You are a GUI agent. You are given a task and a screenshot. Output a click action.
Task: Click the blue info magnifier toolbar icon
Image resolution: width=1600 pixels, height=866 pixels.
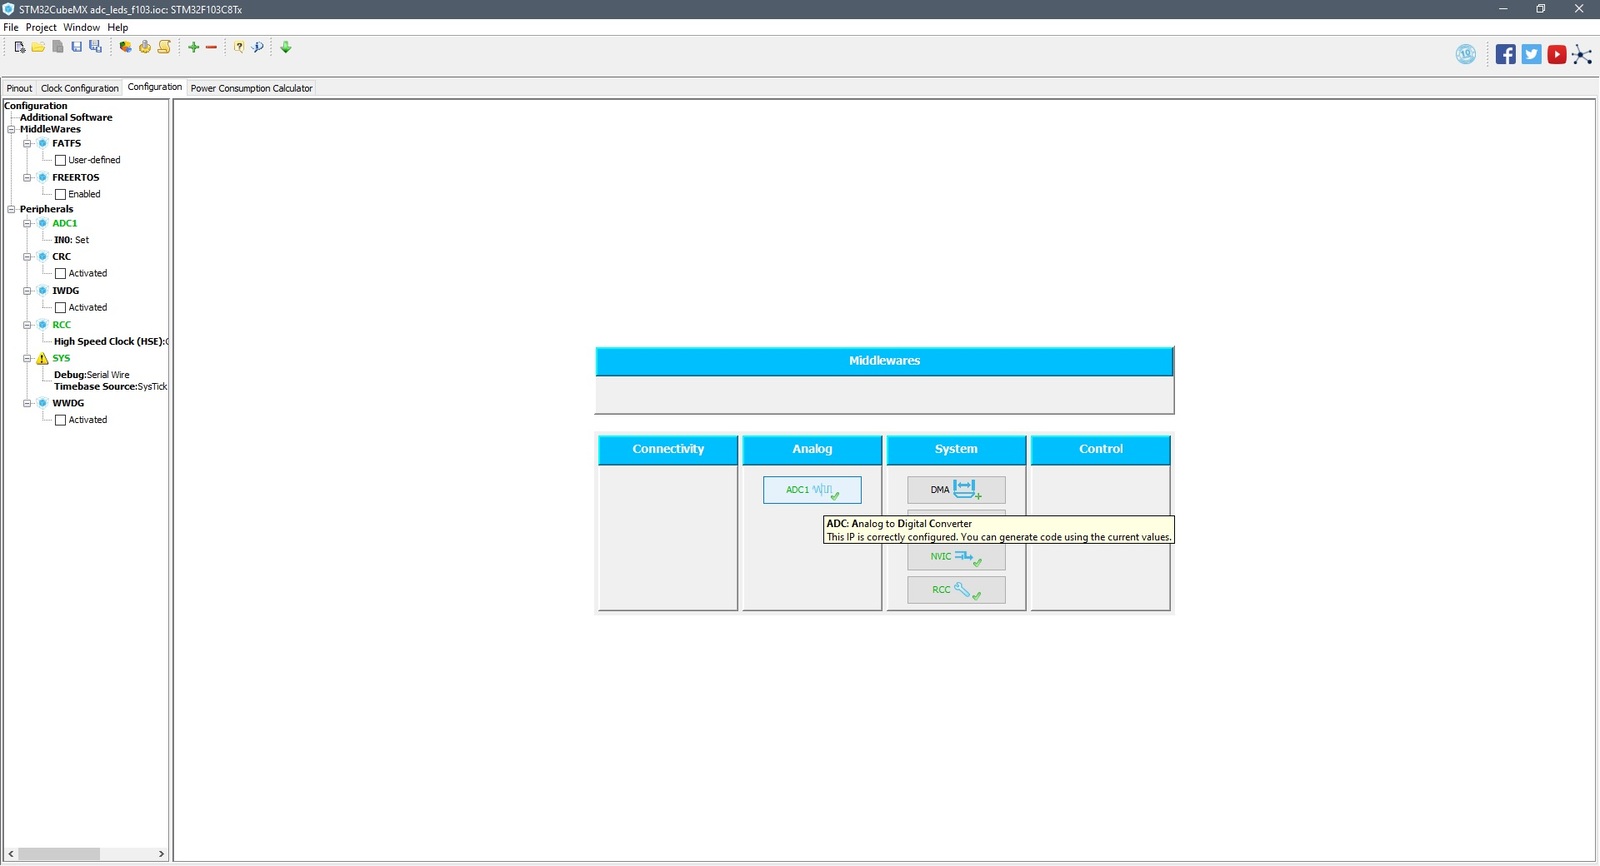click(x=258, y=47)
